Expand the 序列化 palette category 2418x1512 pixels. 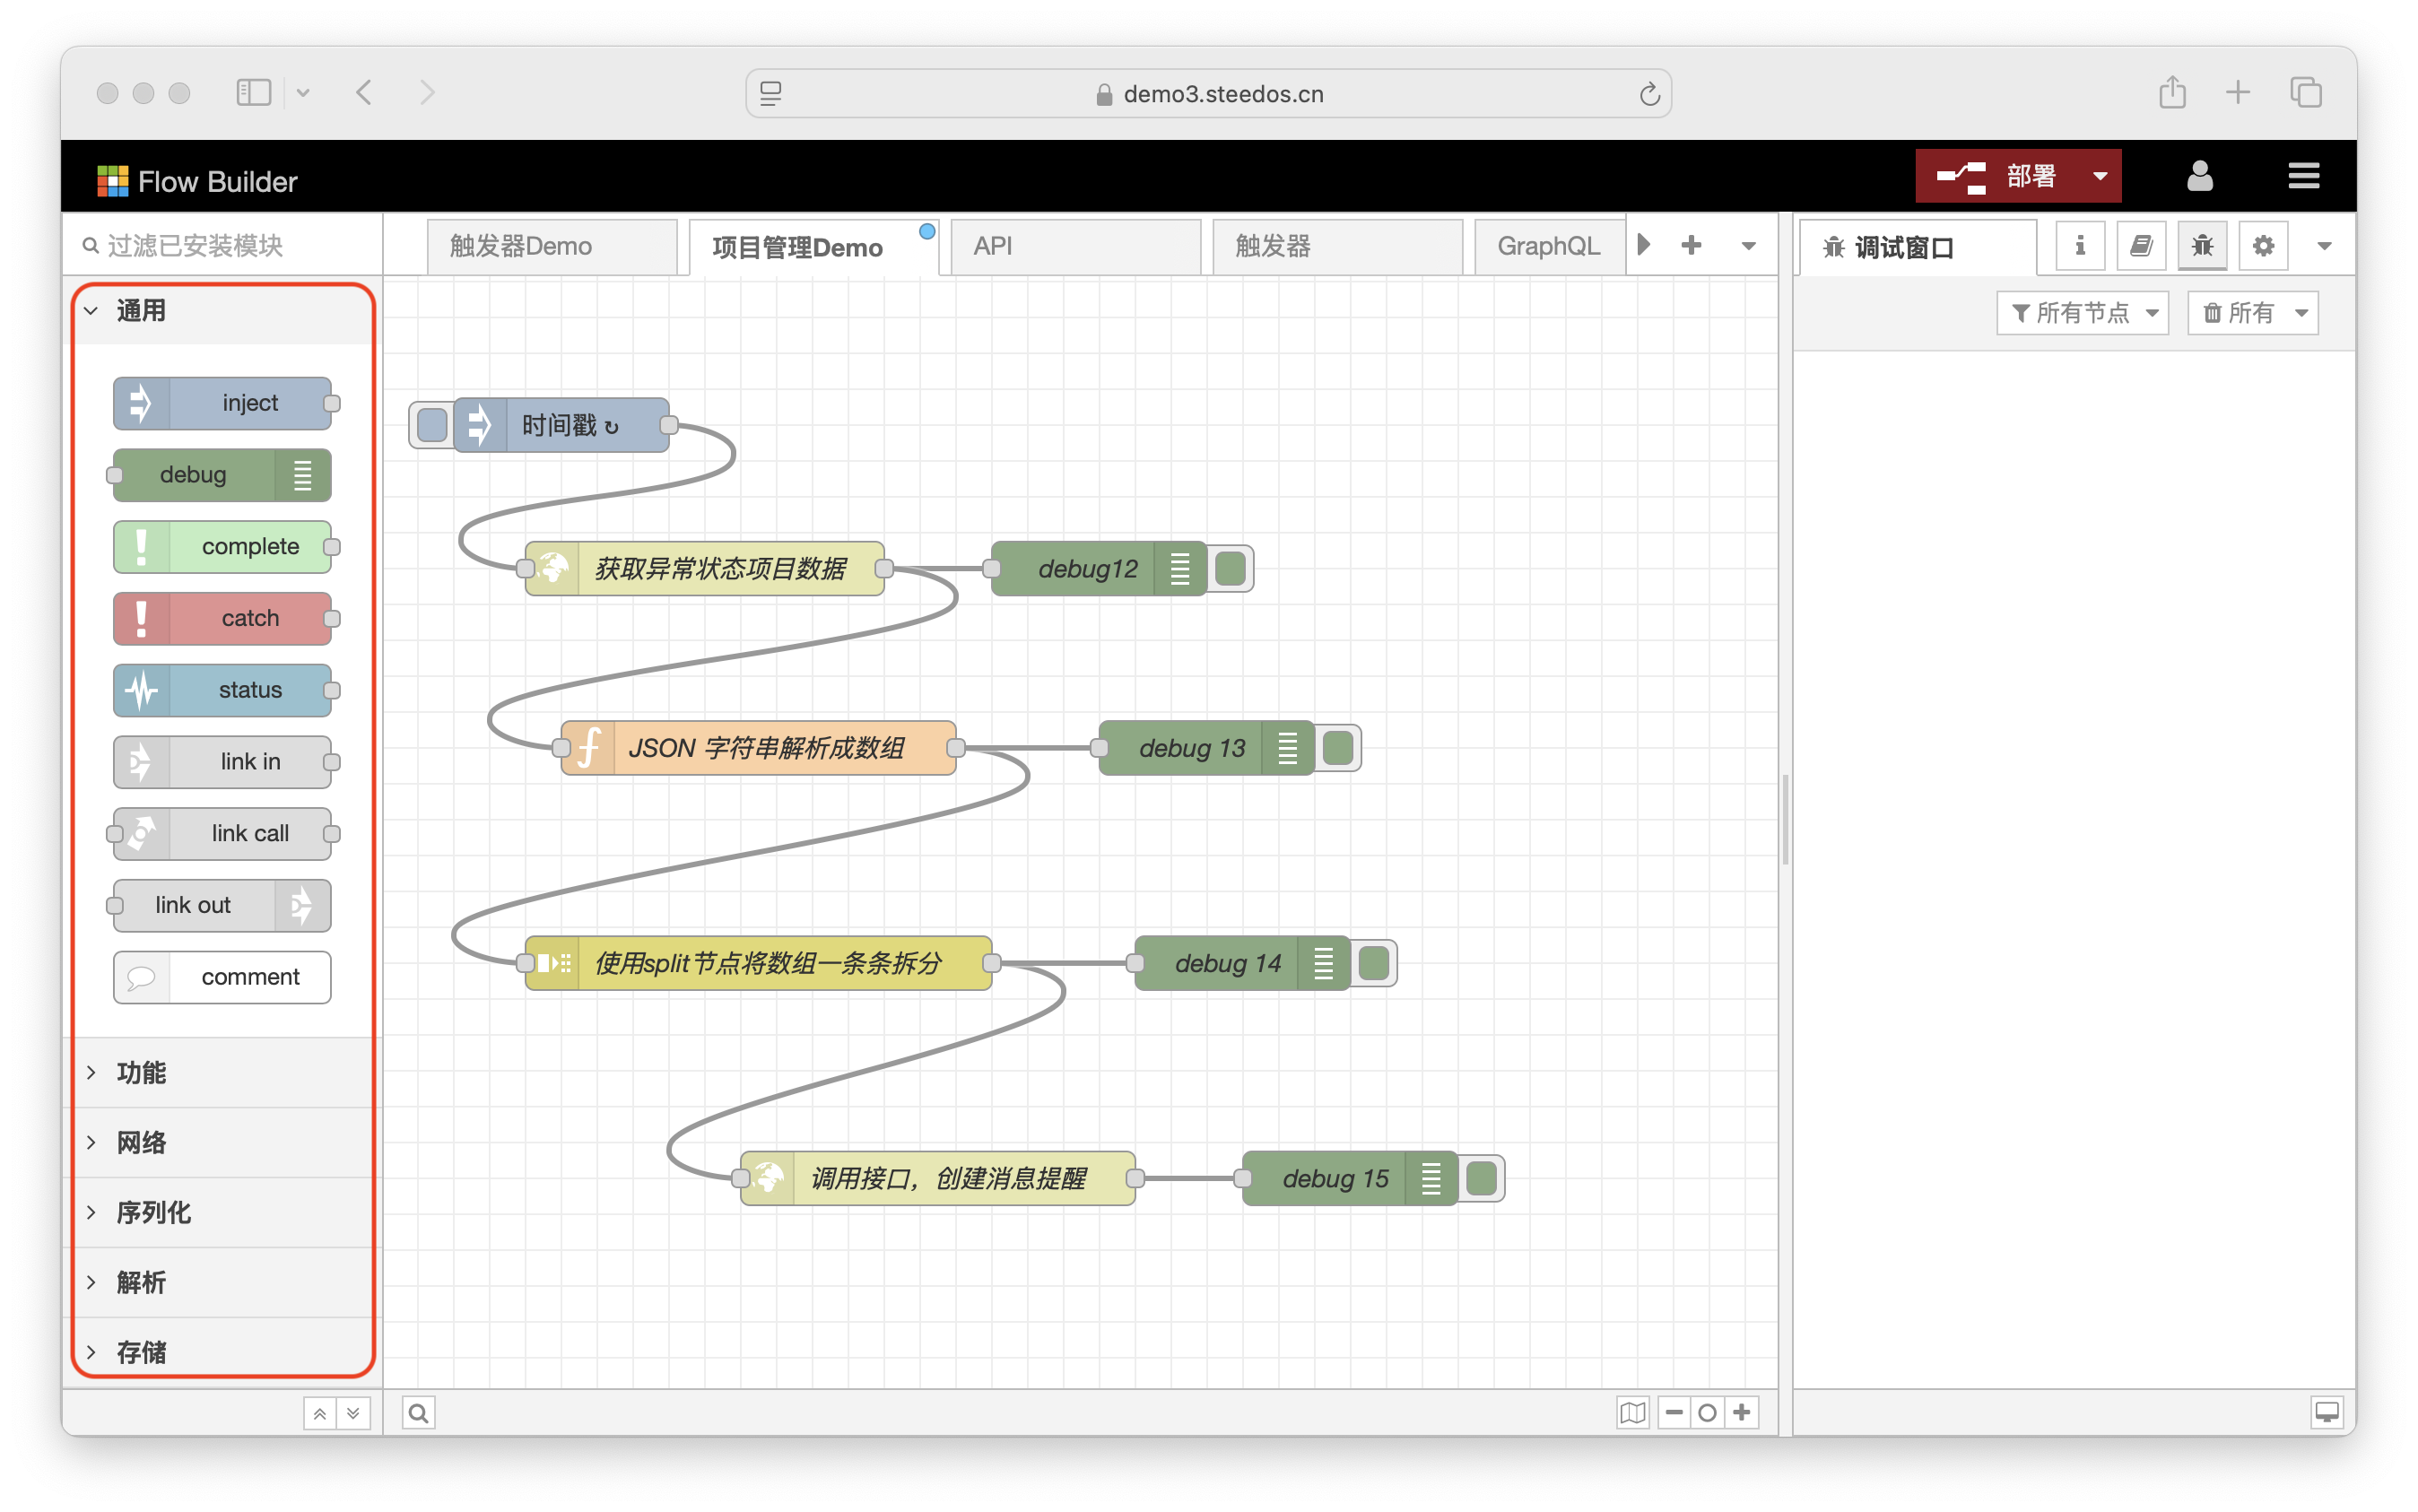(x=223, y=1212)
